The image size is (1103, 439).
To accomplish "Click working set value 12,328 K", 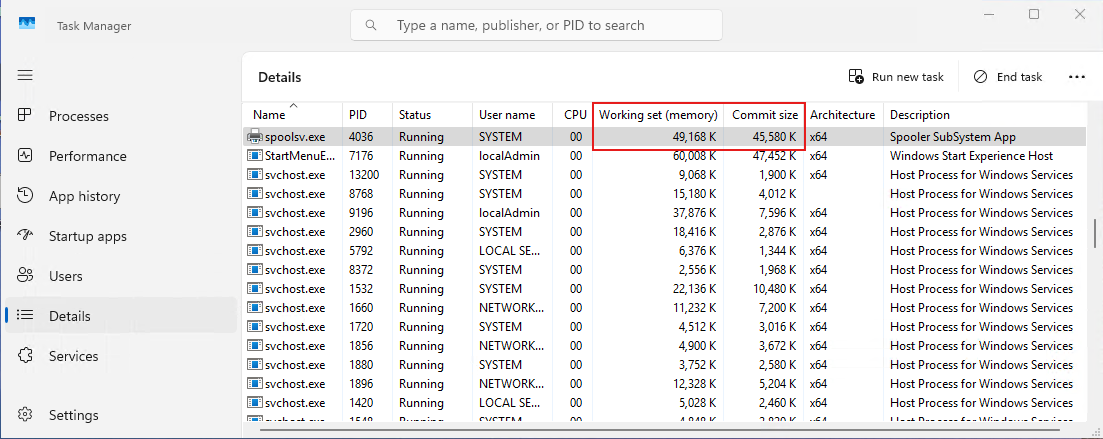I will (x=693, y=384).
